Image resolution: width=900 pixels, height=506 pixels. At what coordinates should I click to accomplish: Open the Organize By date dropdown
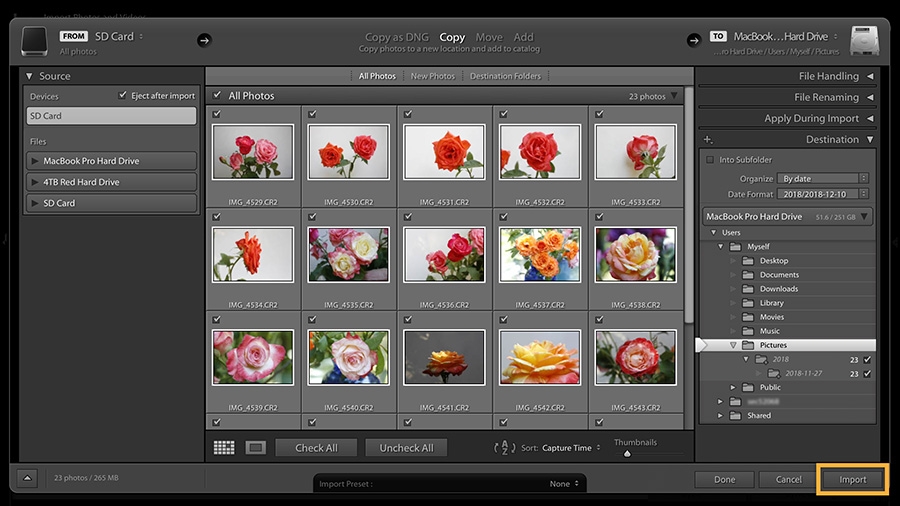pos(823,178)
